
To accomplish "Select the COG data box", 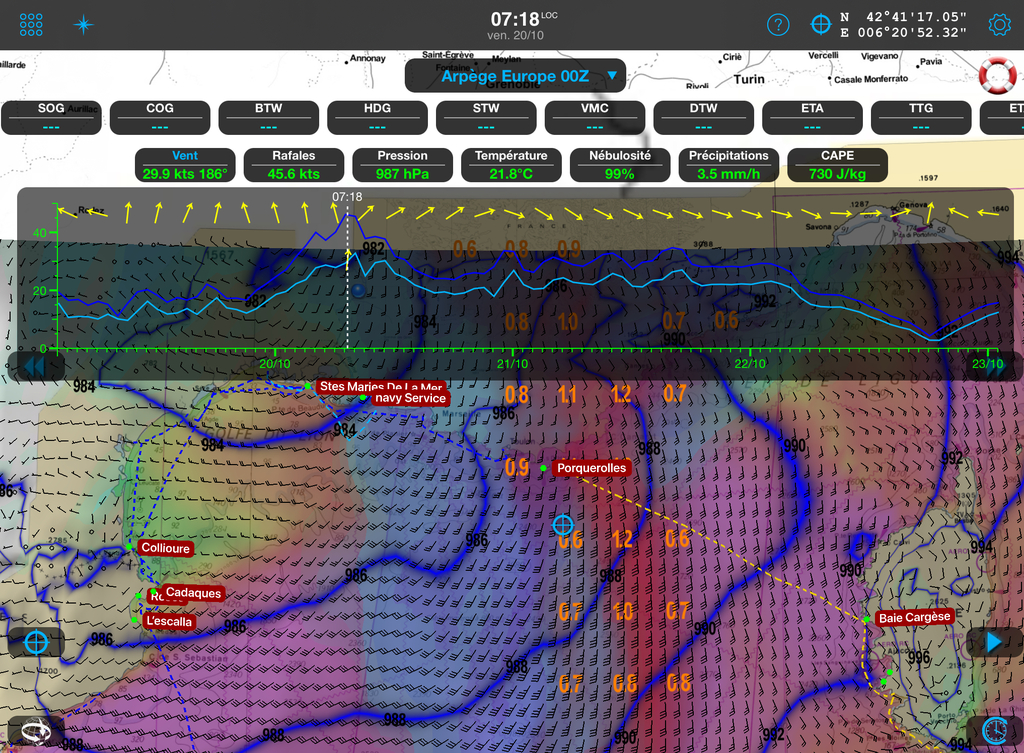I will coord(160,117).
